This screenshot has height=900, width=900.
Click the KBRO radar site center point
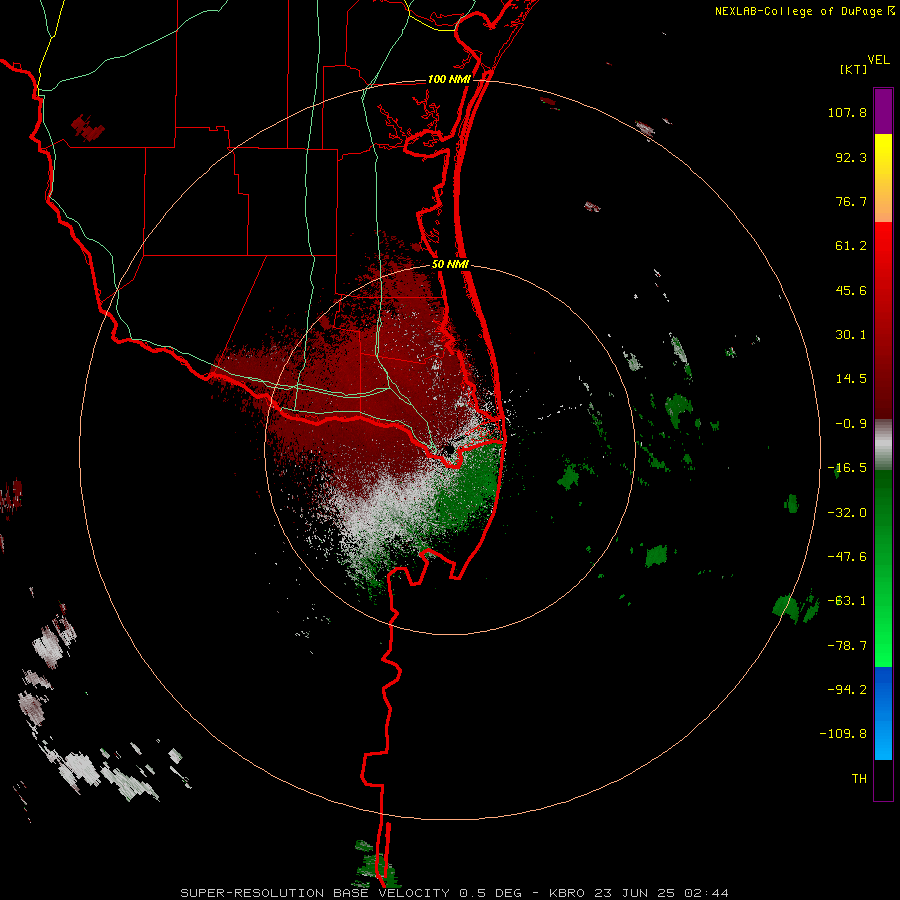pos(448,450)
